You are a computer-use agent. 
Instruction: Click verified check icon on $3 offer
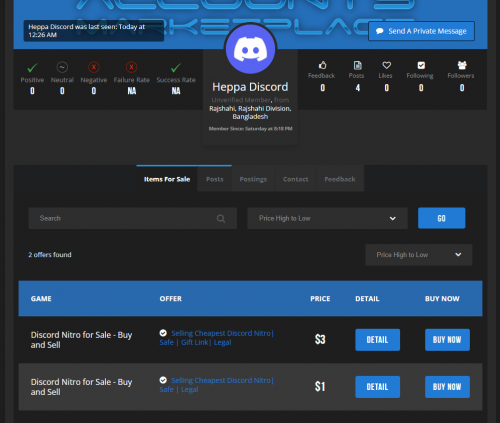coord(163,333)
